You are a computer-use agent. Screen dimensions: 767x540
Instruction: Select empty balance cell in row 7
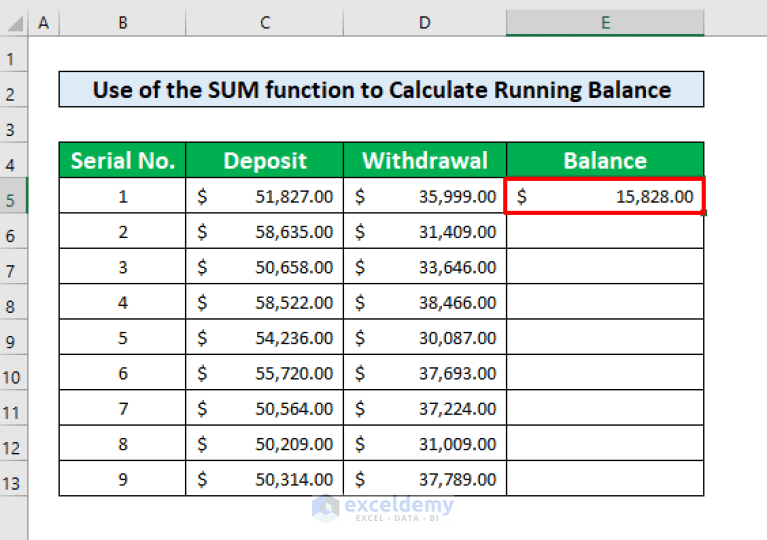point(605,267)
